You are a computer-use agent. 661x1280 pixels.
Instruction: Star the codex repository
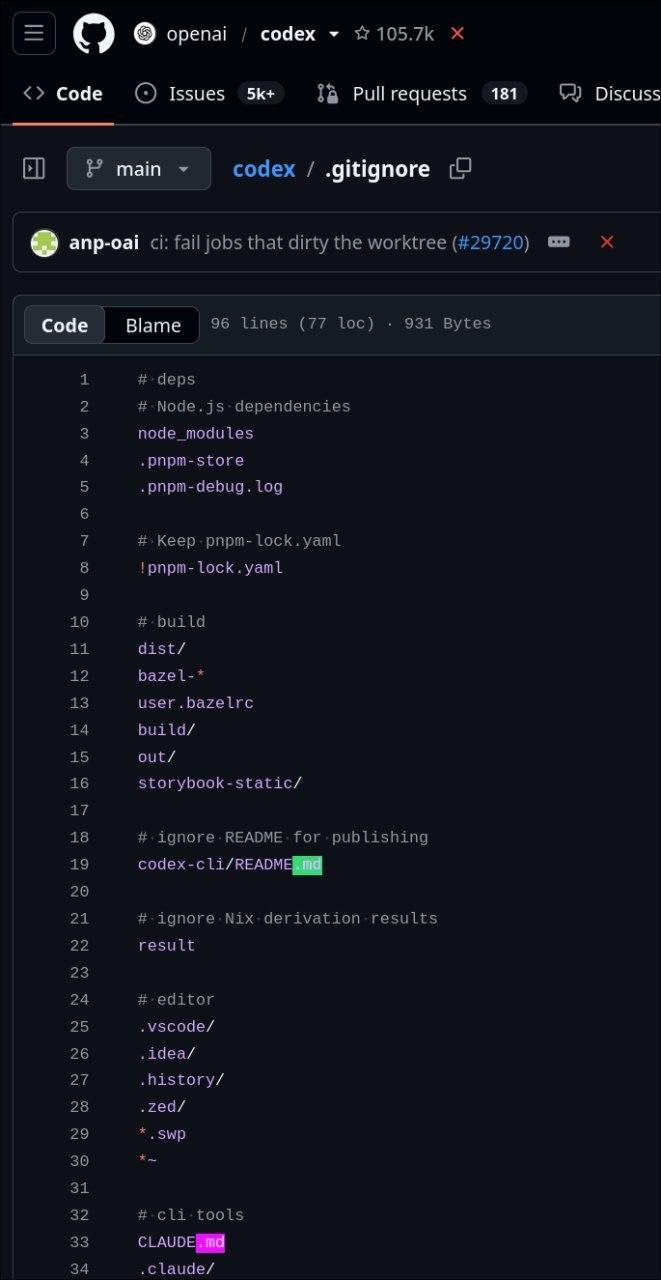394,34
